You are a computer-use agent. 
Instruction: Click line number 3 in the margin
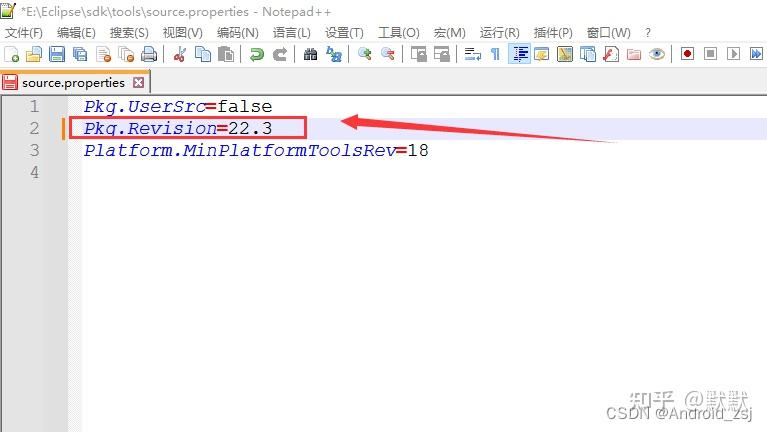pyautogui.click(x=34, y=150)
